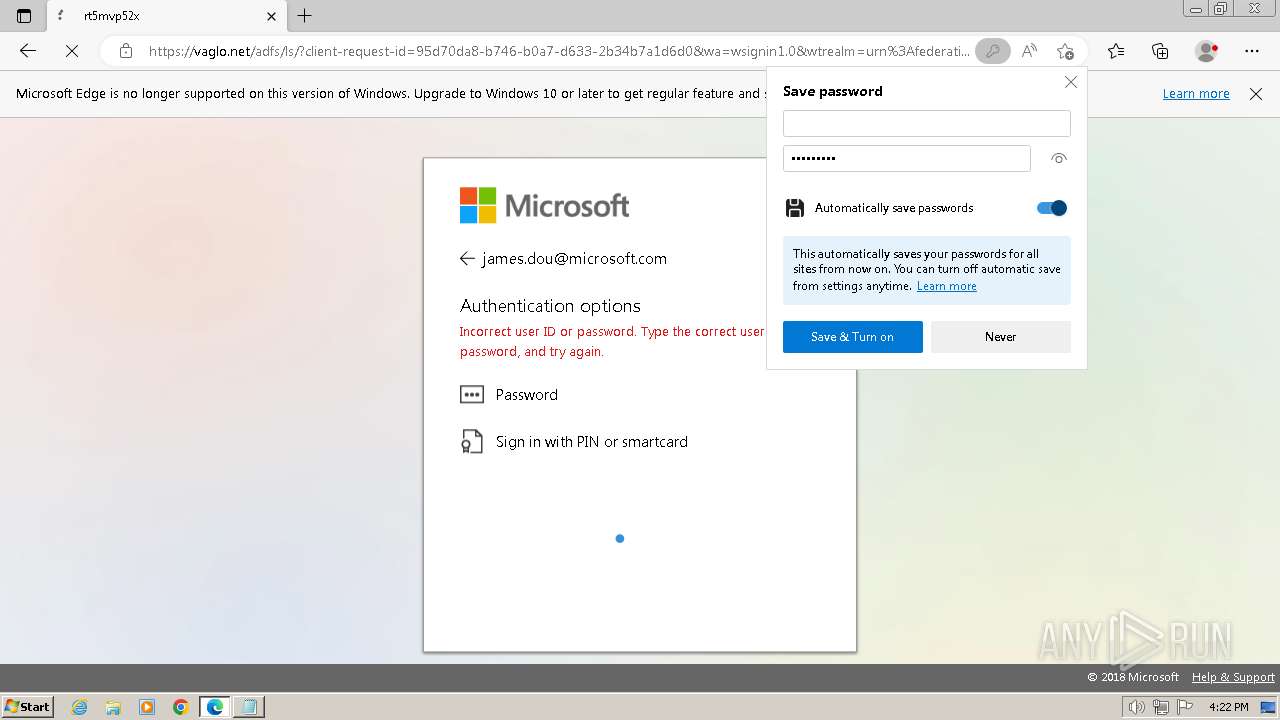This screenshot has width=1280, height=720.
Task: Open the tab actions menu icon
Action: coord(24,16)
